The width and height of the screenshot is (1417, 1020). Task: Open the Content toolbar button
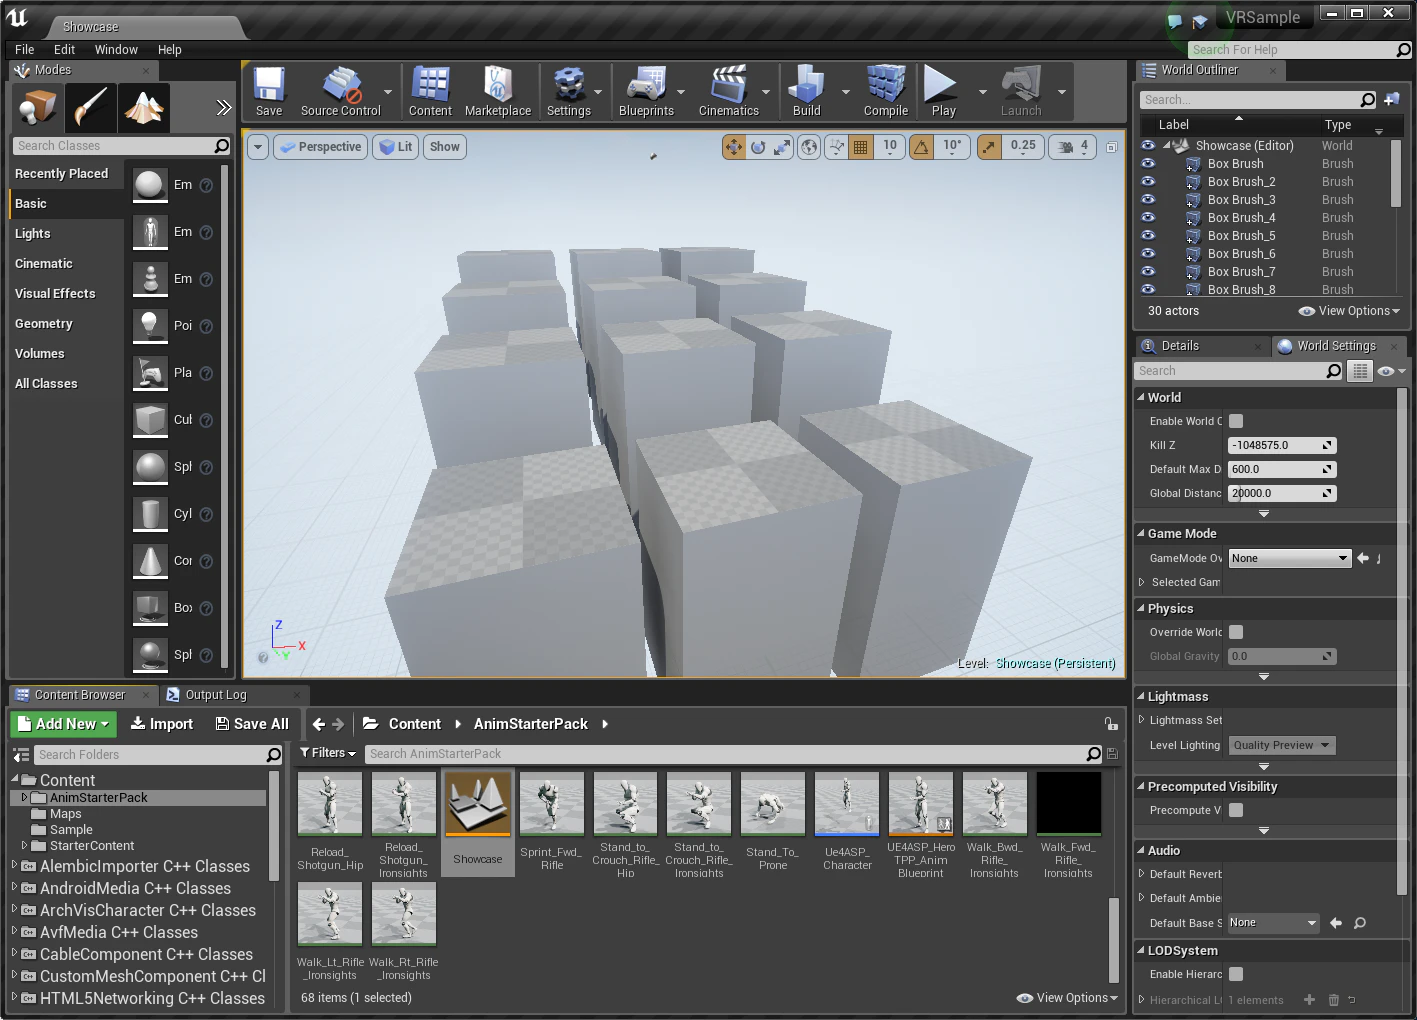tap(430, 91)
